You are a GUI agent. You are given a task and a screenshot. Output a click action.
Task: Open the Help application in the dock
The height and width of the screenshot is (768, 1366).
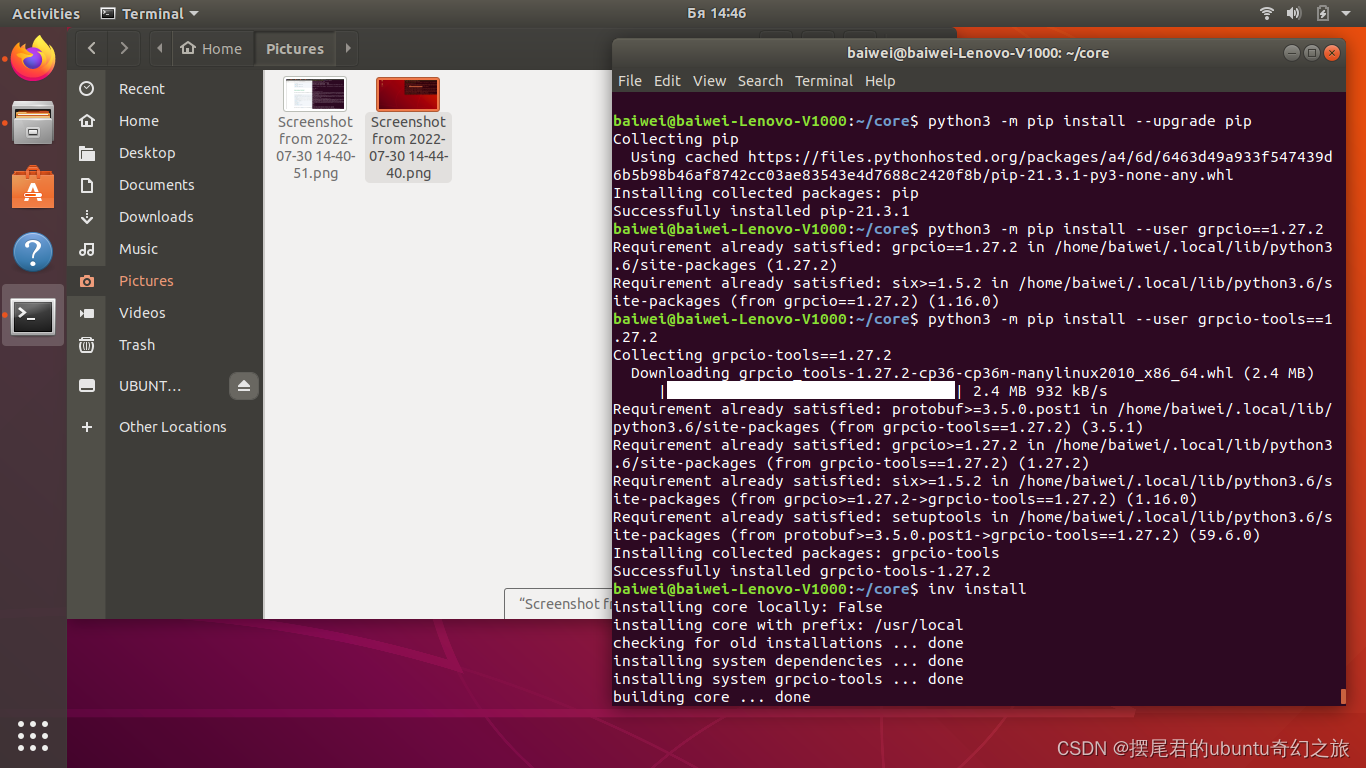pyautogui.click(x=33, y=252)
